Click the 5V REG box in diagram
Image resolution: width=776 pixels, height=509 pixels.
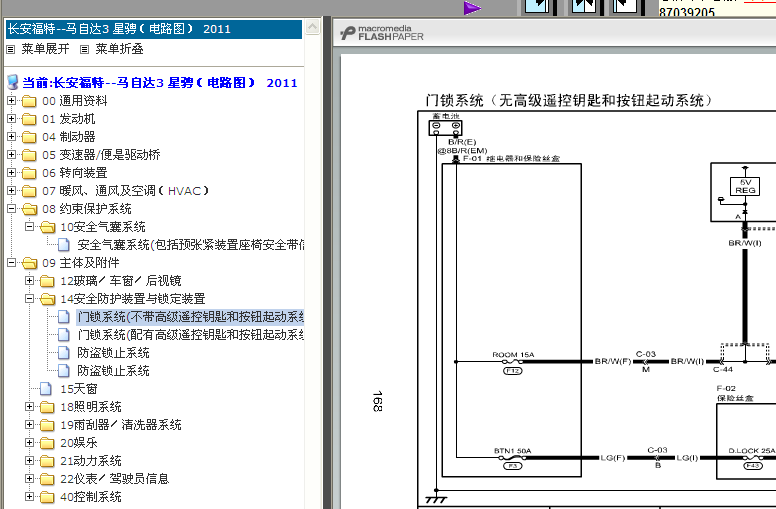pos(745,187)
